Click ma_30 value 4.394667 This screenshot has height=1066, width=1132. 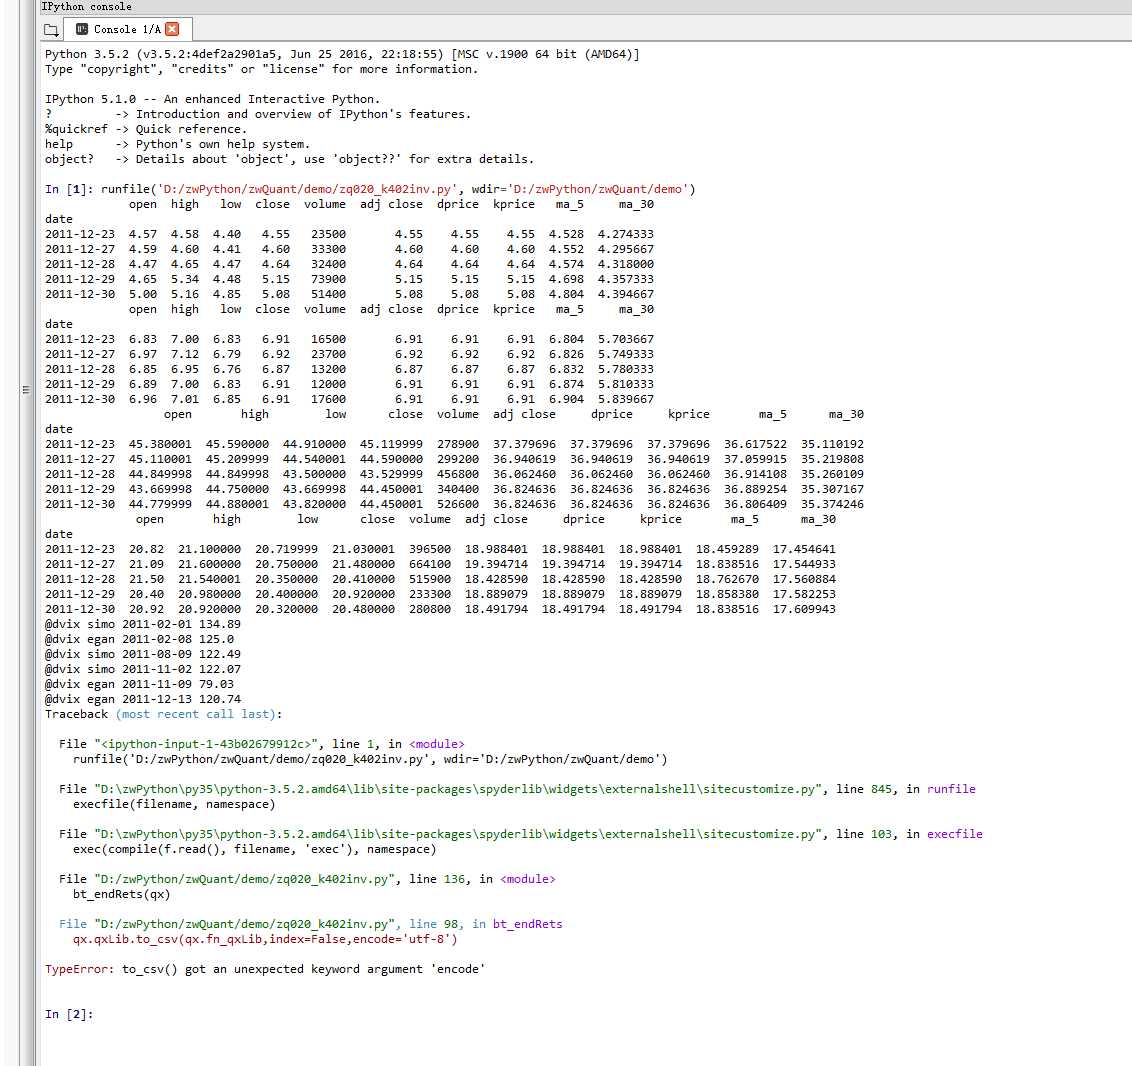pos(625,294)
